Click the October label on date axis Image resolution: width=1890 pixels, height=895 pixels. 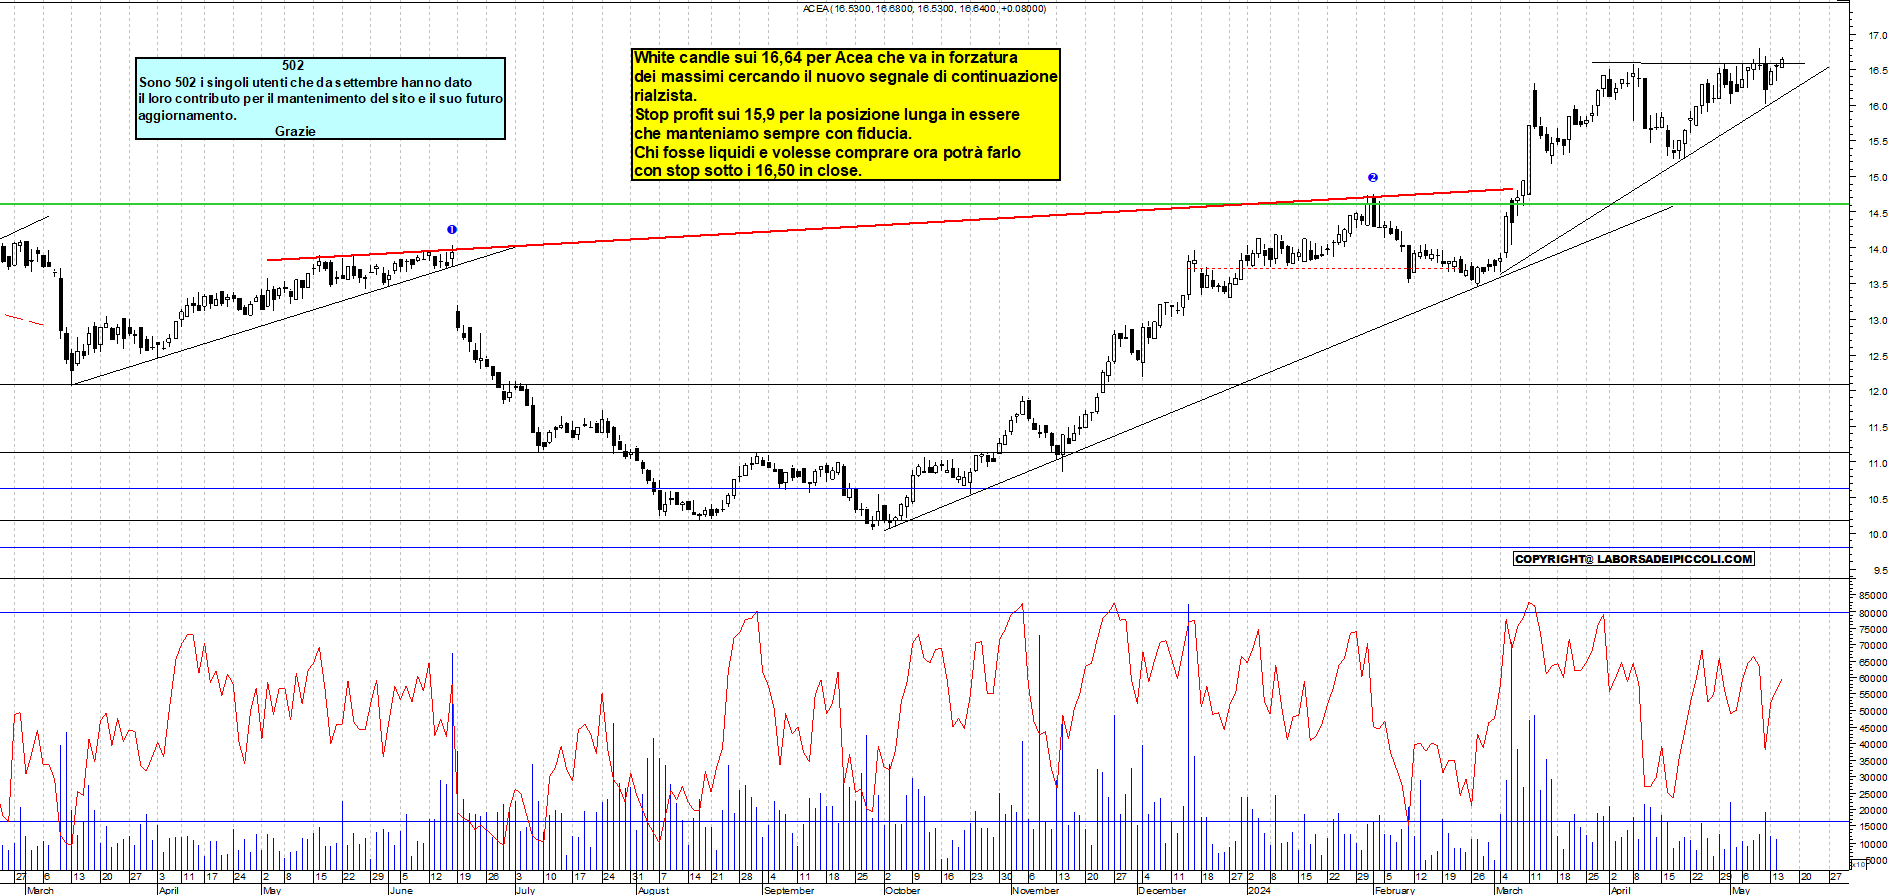point(903,890)
